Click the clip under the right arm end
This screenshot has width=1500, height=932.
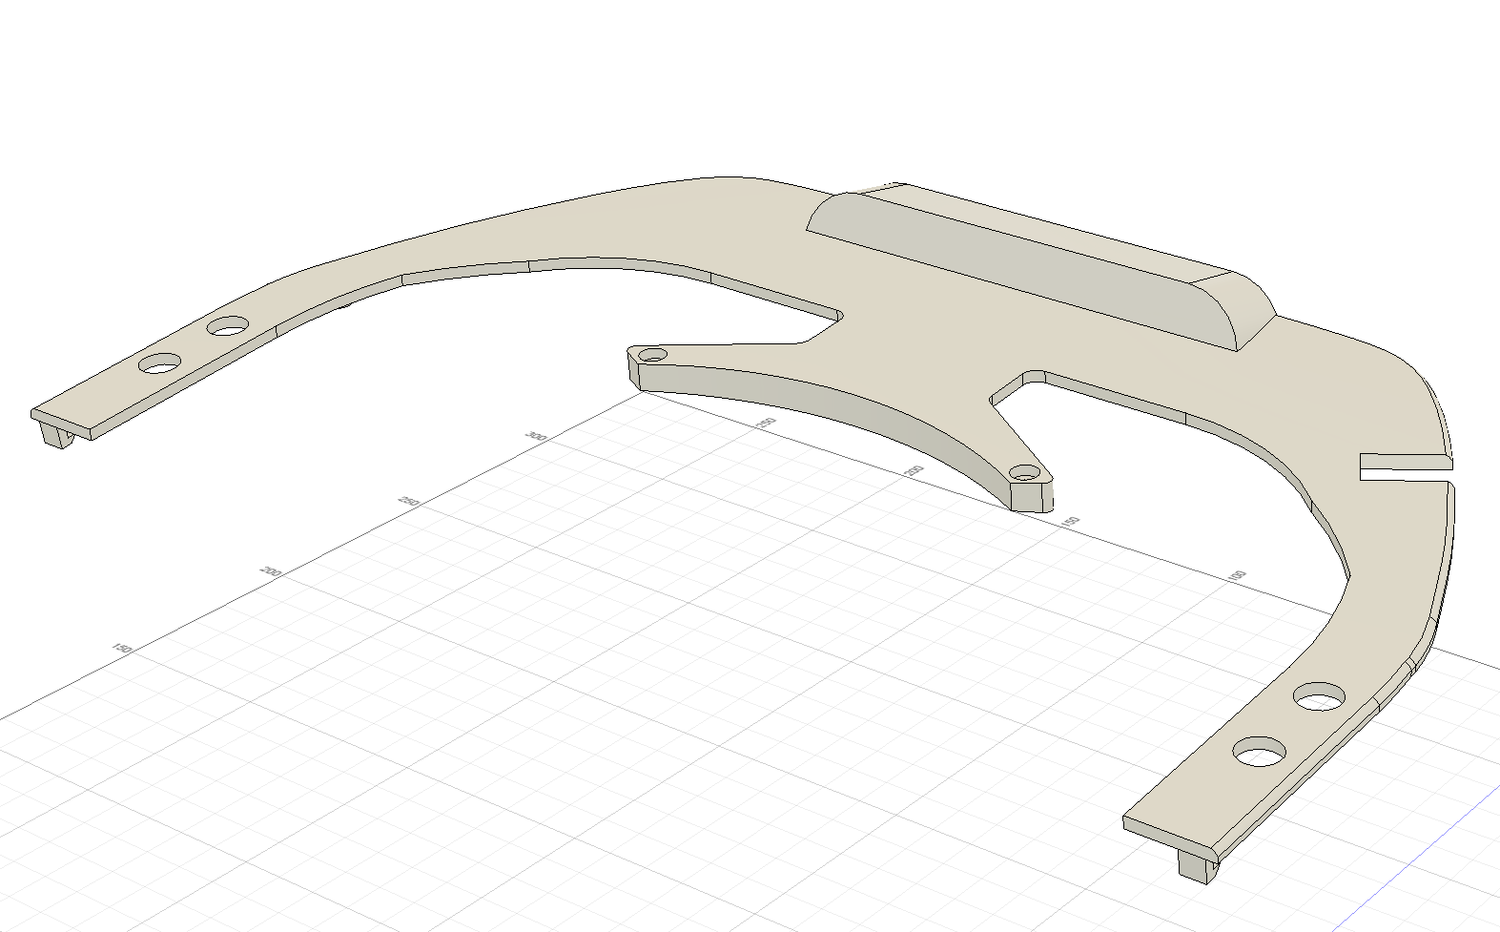1197,866
